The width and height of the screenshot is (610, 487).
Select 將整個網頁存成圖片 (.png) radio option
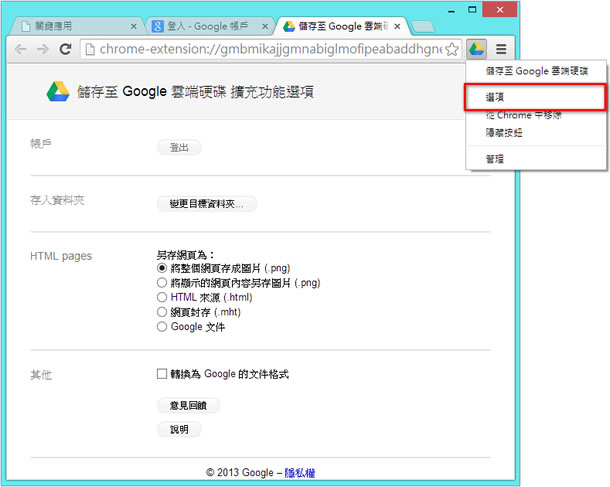tap(163, 269)
